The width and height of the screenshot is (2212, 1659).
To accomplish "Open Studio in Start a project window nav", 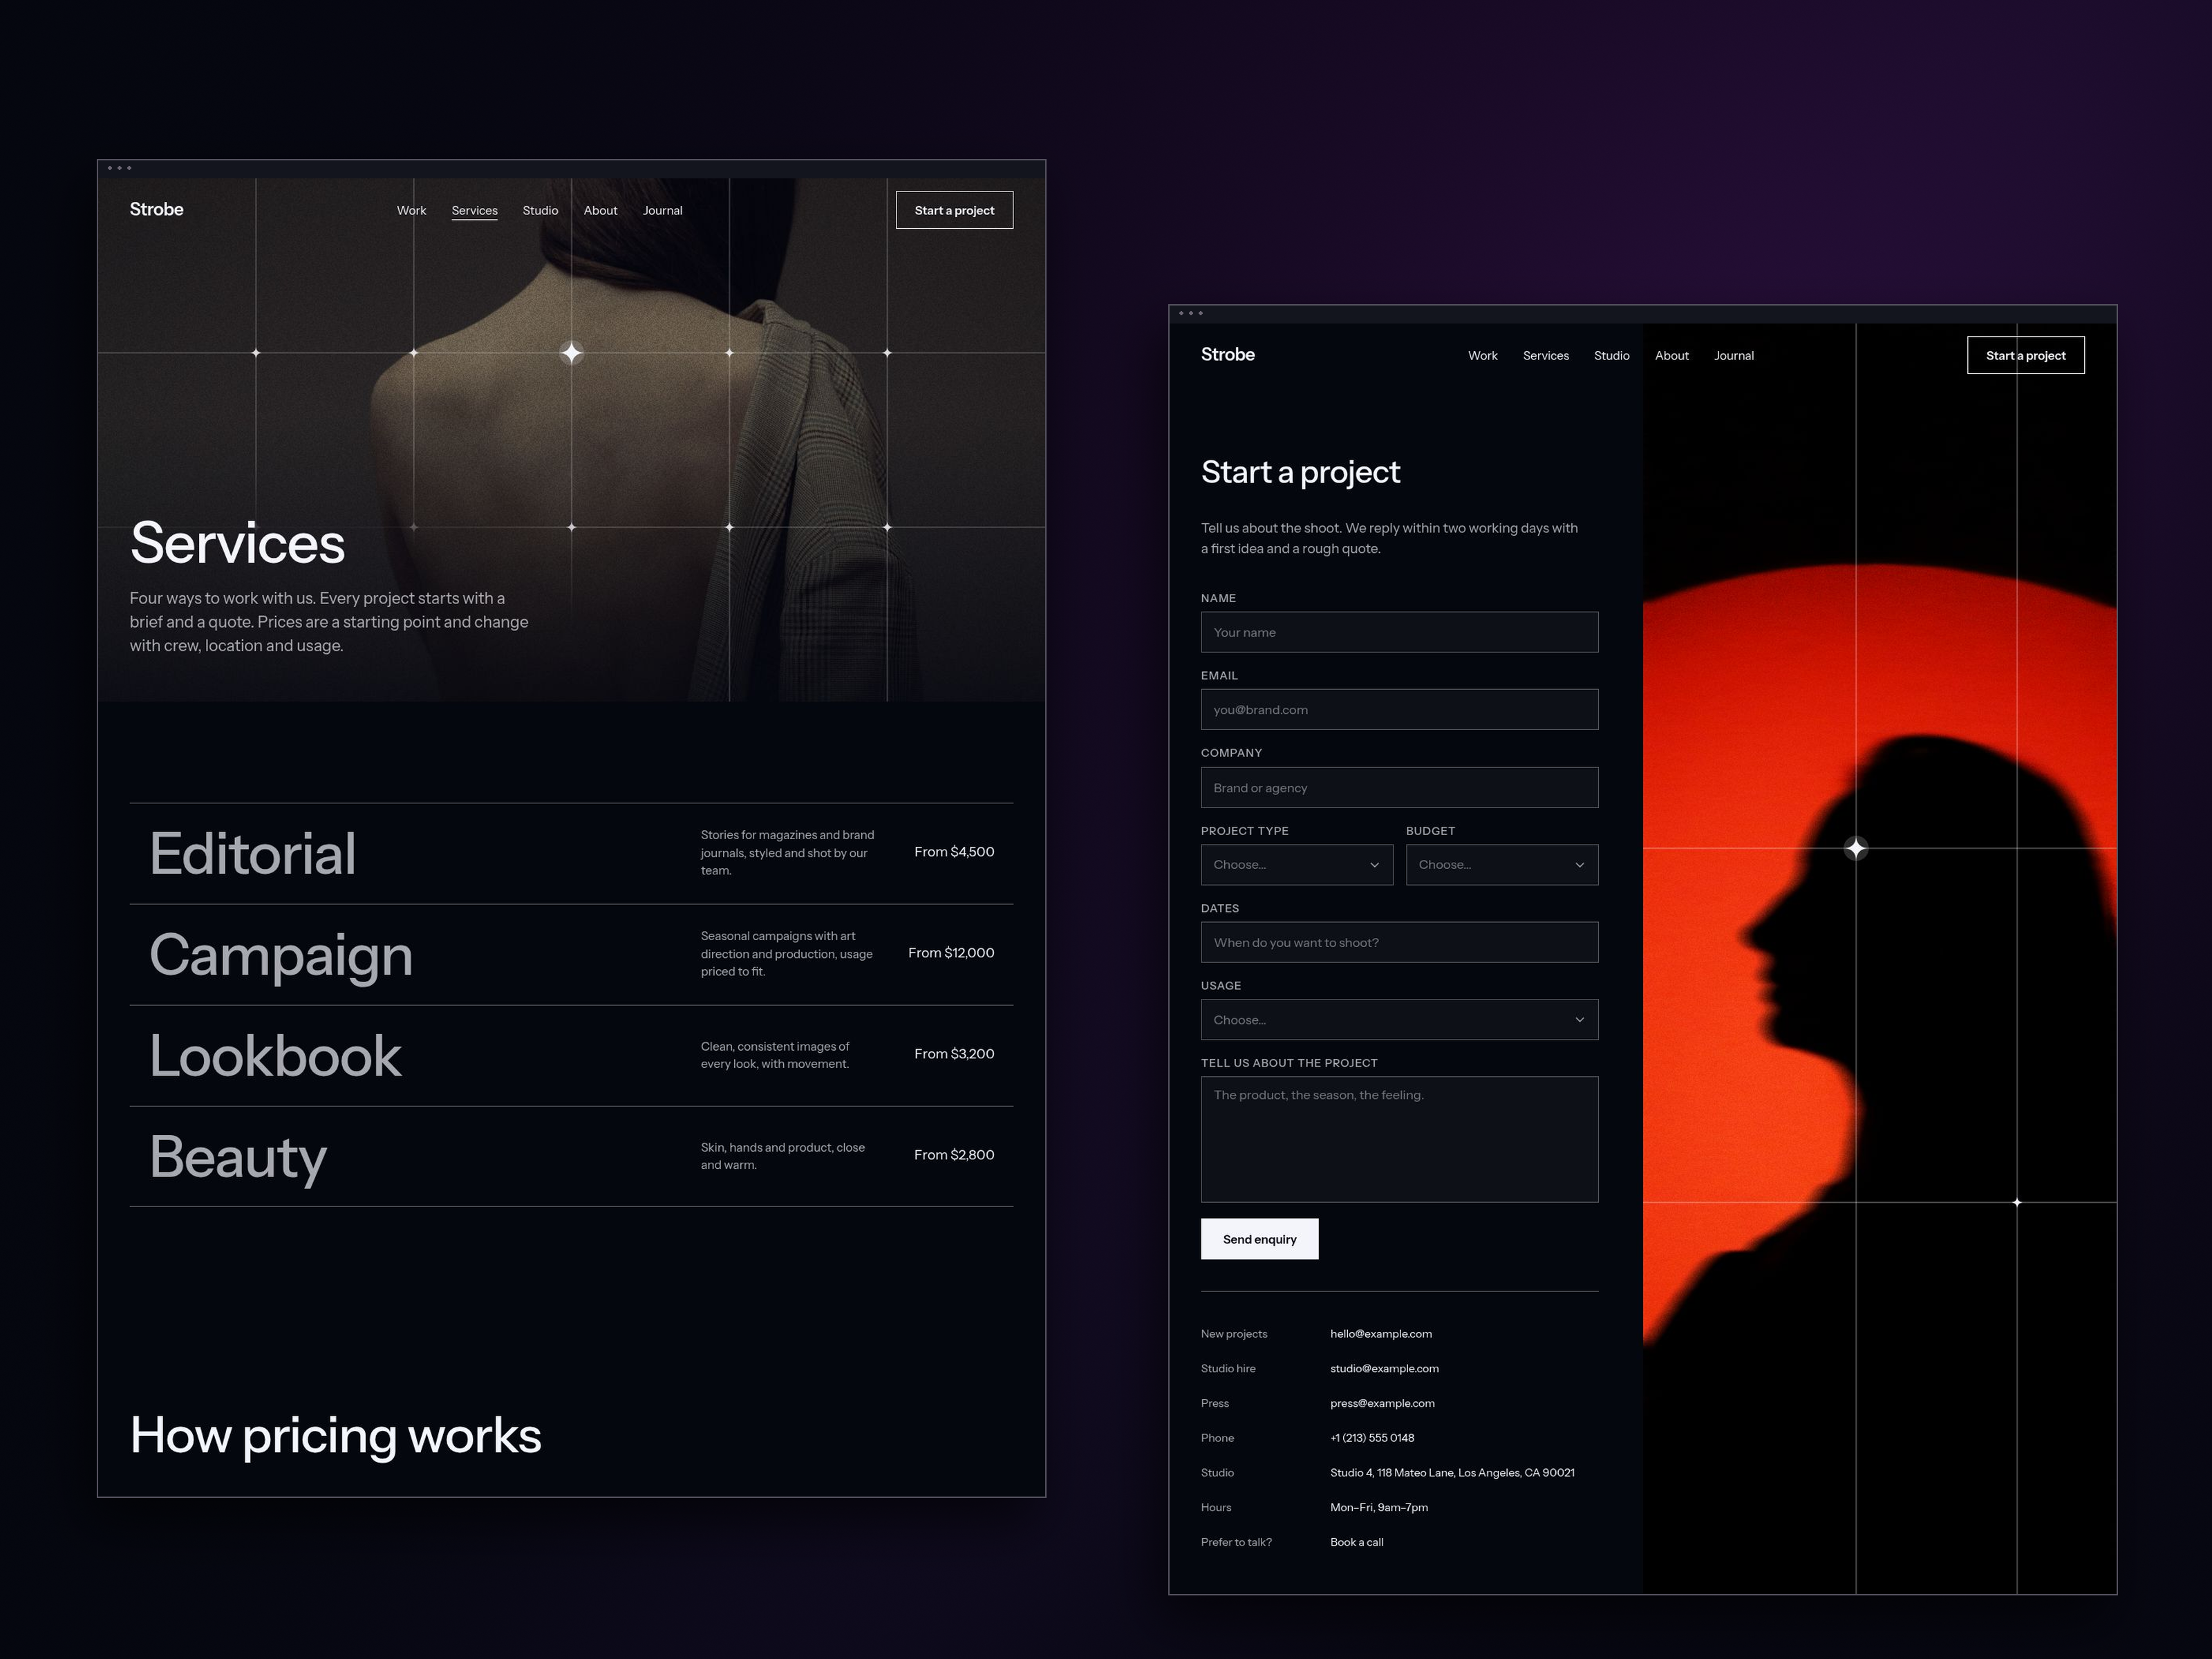I will click(1611, 355).
